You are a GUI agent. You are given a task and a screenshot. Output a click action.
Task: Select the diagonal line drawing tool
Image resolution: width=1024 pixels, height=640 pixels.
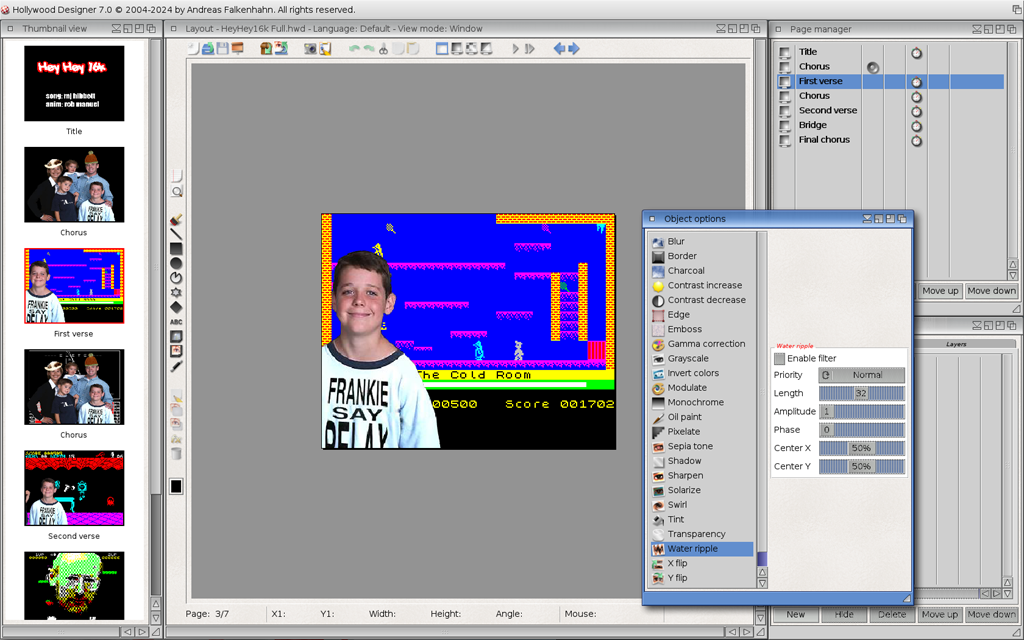click(x=176, y=234)
